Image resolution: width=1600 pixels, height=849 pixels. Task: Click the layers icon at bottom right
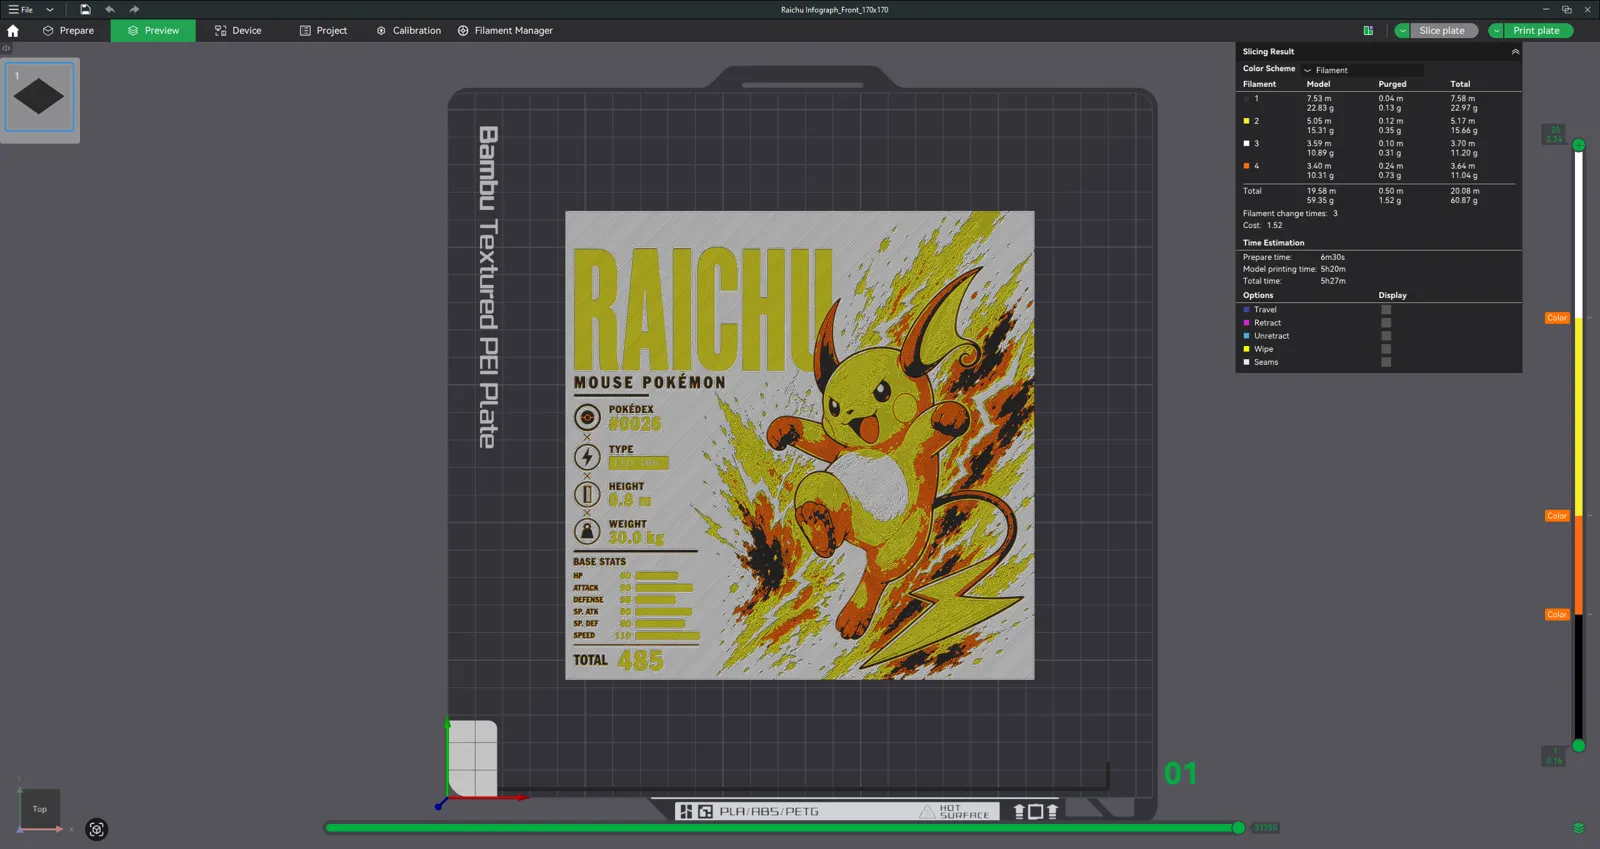(1578, 828)
